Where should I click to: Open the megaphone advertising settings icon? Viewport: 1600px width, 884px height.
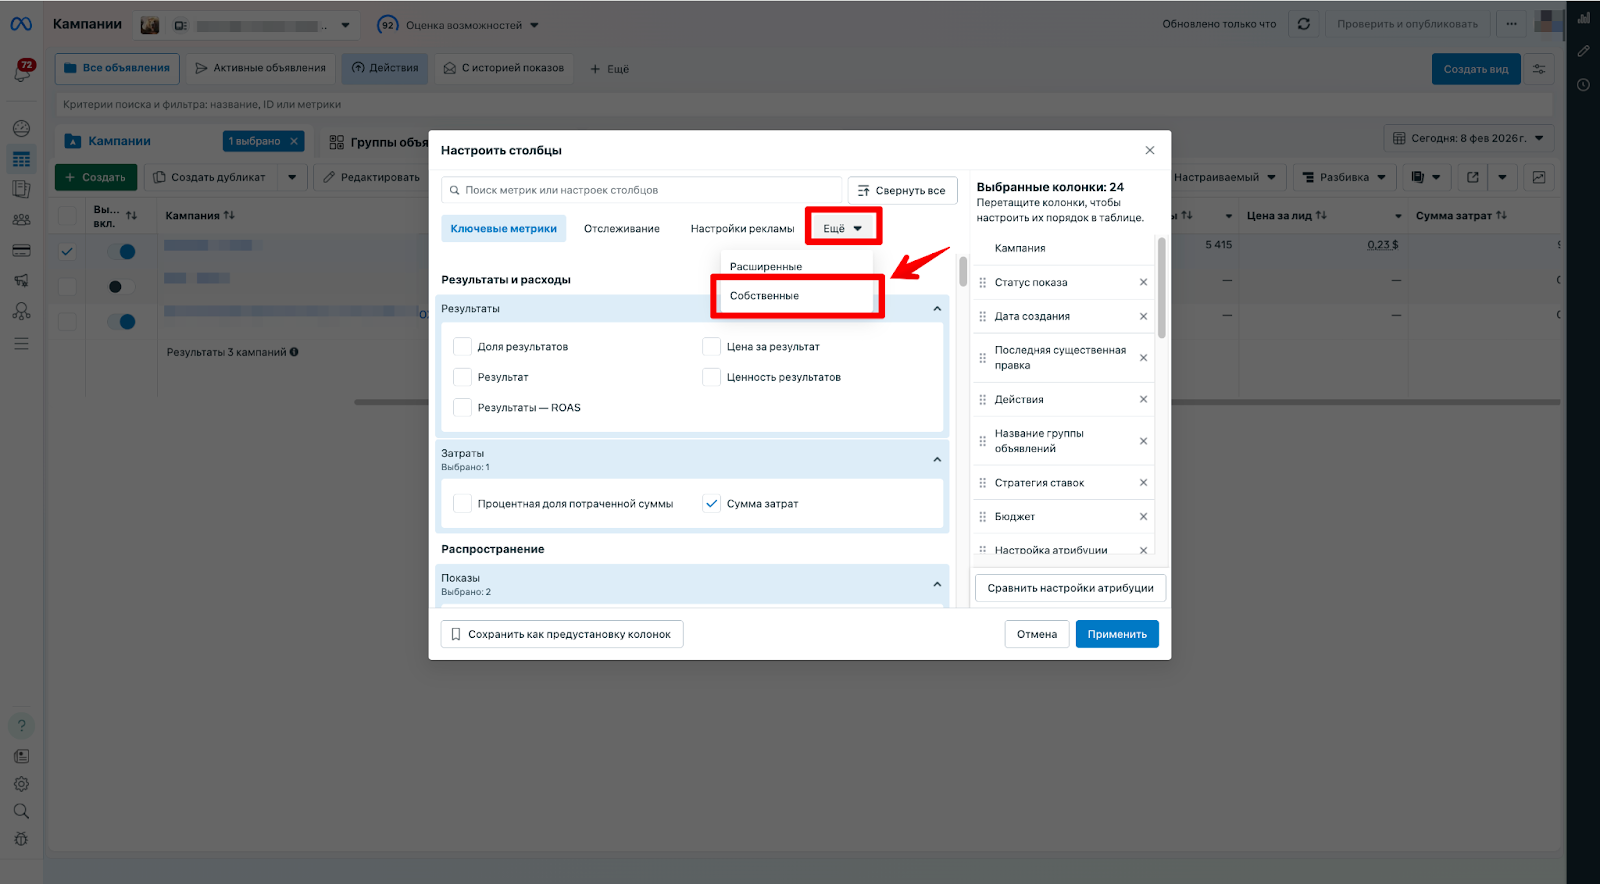21,281
